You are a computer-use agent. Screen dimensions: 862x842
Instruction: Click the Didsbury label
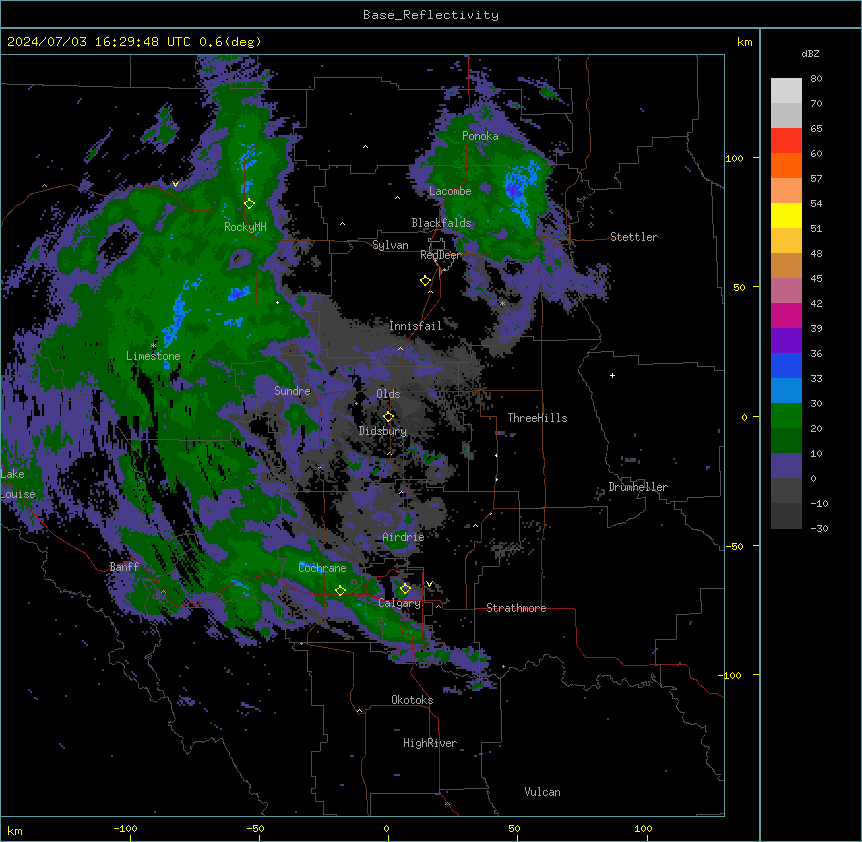coord(383,431)
